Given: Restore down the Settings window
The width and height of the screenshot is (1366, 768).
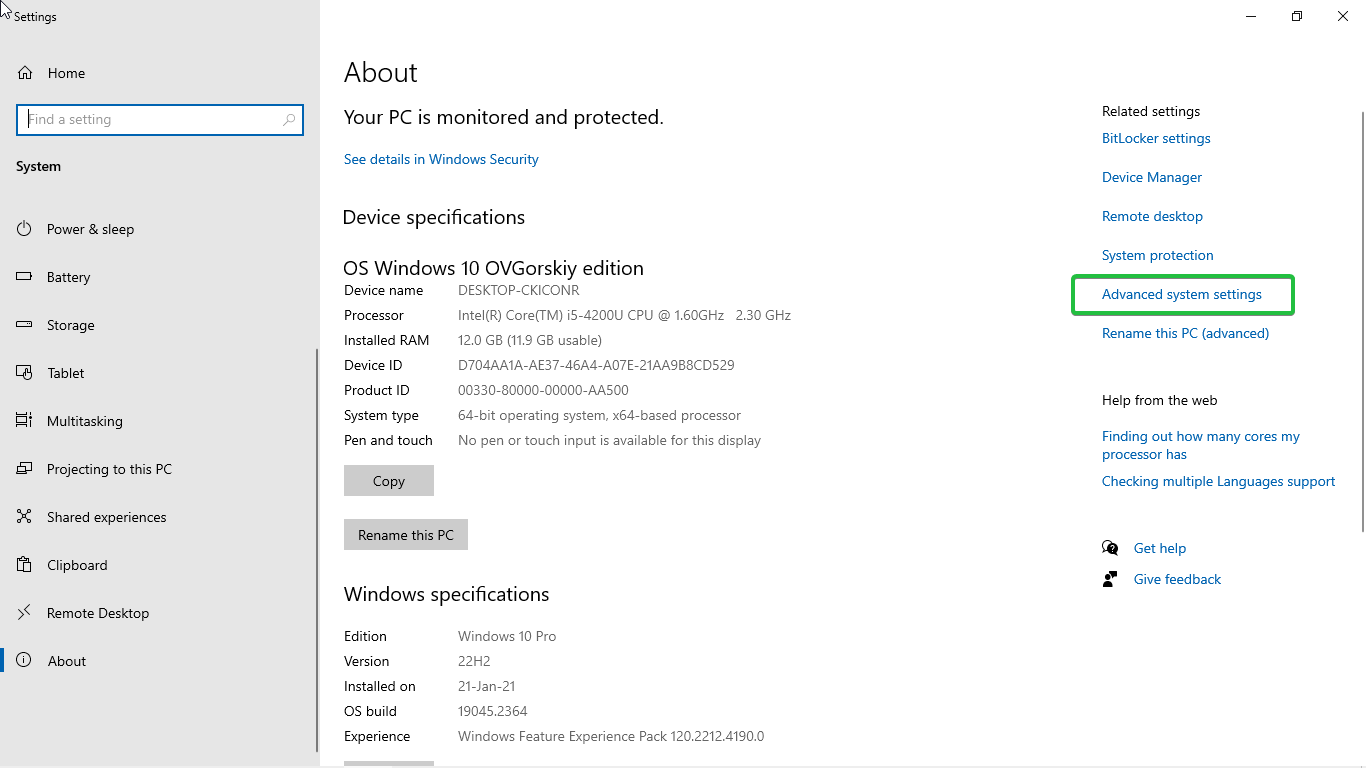Looking at the screenshot, I should point(1297,16).
